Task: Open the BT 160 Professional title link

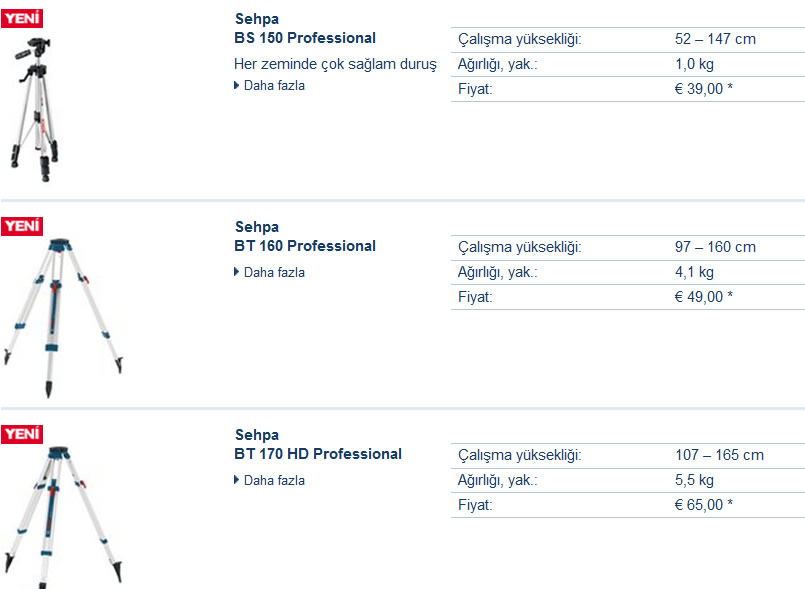Action: [x=305, y=246]
